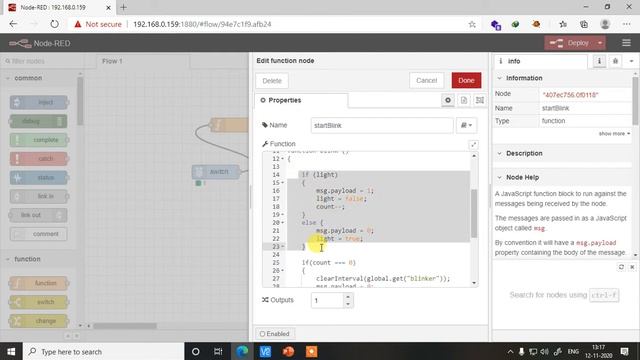Select the catch node in palette

[39, 159]
